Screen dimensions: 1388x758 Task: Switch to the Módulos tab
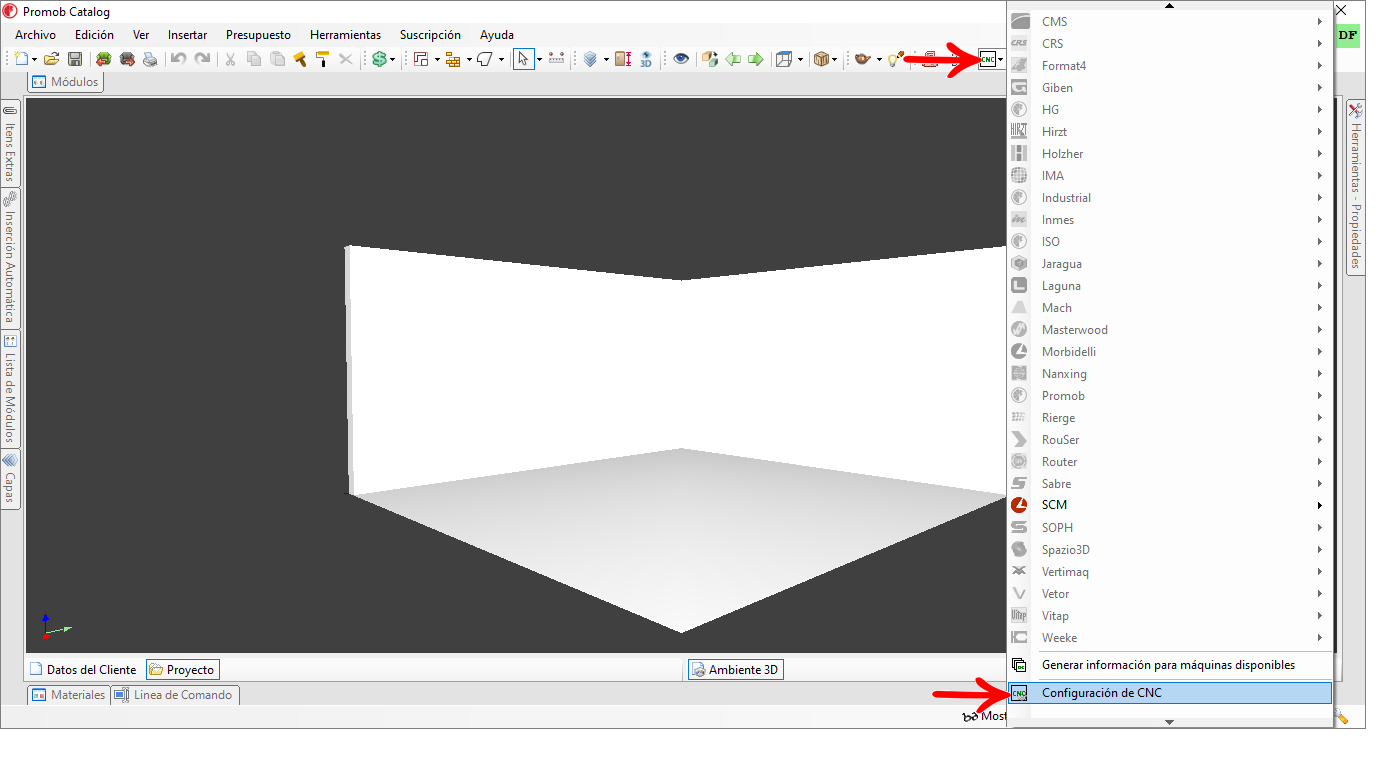66,82
